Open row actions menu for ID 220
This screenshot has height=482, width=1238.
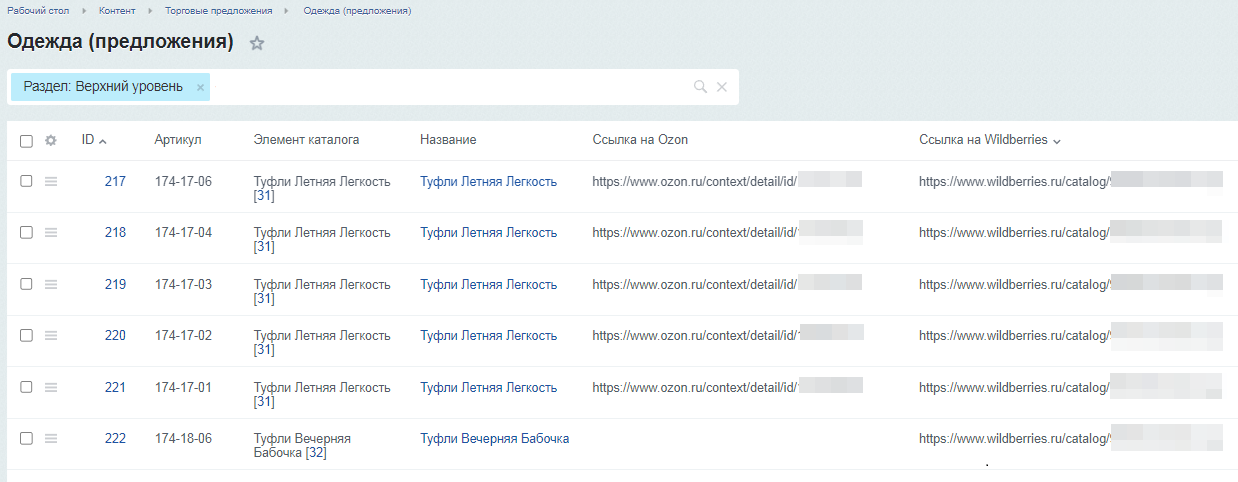(x=51, y=335)
